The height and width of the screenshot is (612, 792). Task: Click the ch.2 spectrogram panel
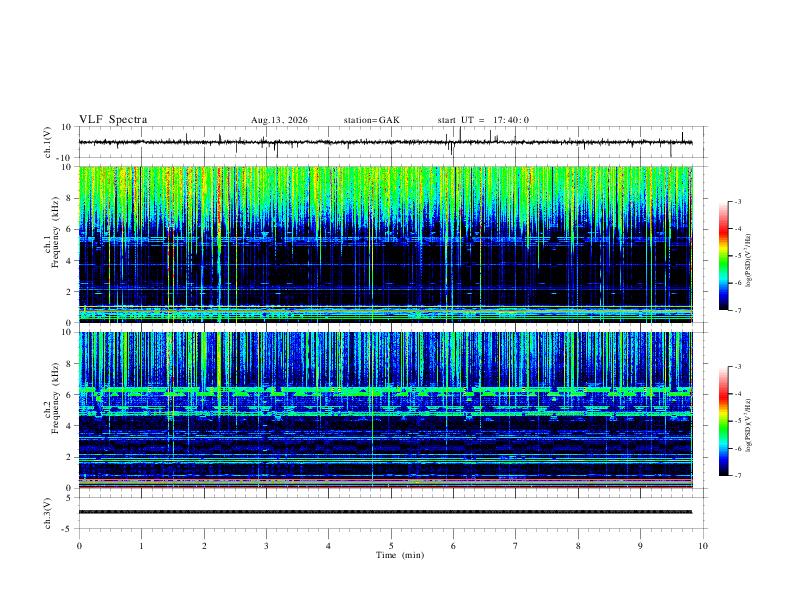[385, 410]
